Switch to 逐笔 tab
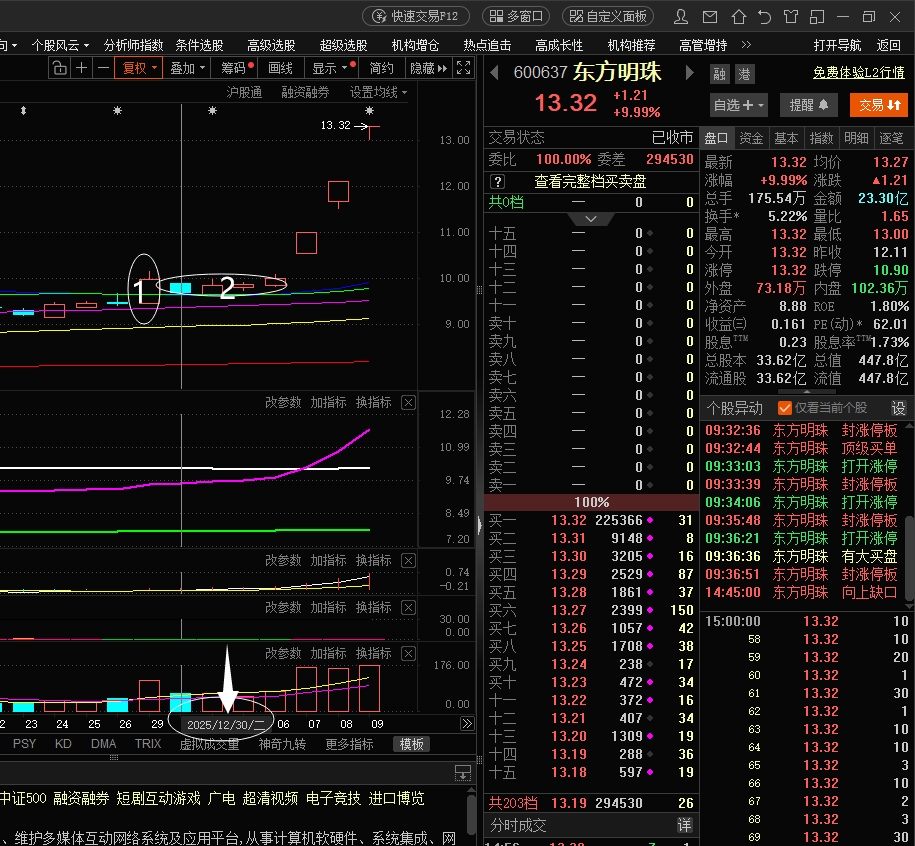This screenshot has height=846, width=915. point(891,138)
